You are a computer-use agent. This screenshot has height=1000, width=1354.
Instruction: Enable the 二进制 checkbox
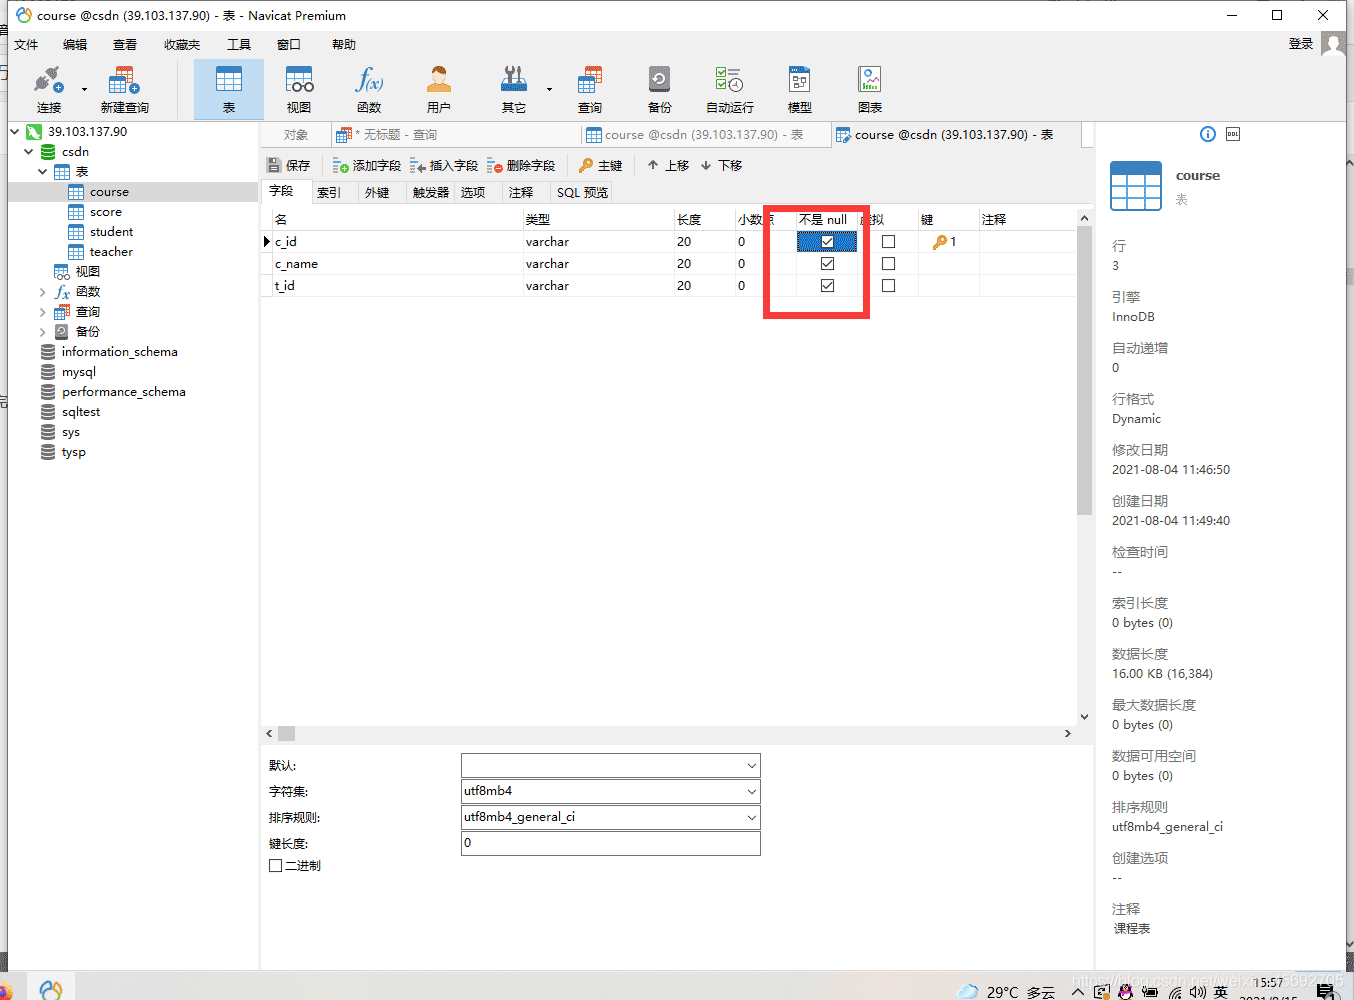276,866
